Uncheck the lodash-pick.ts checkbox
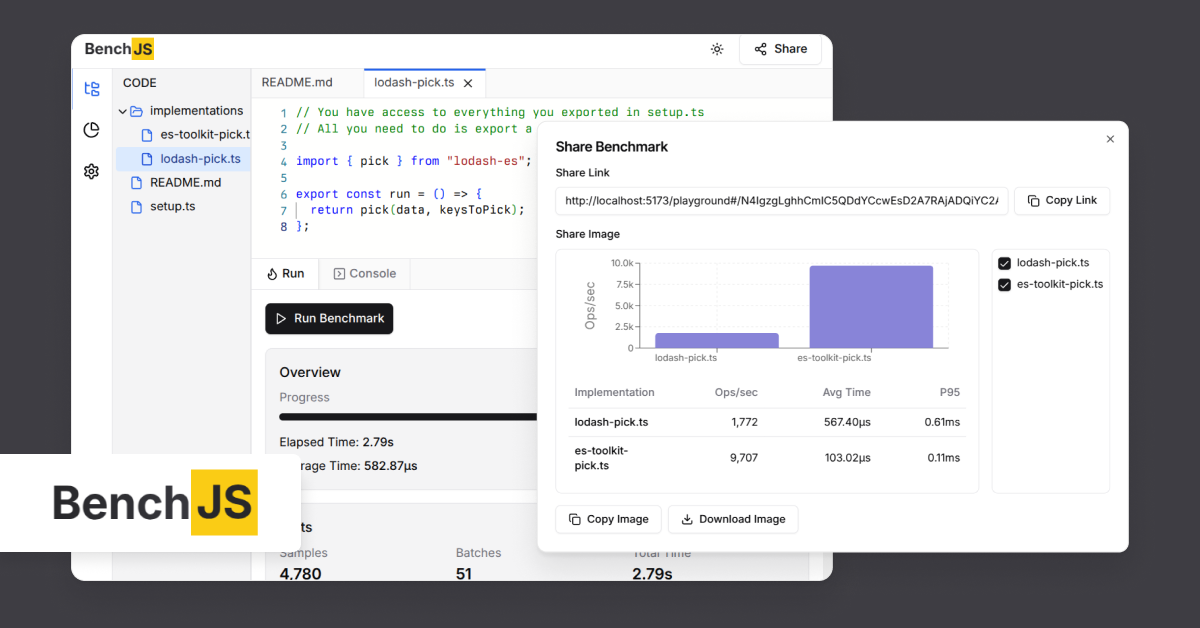This screenshot has height=628, width=1200. point(1005,263)
